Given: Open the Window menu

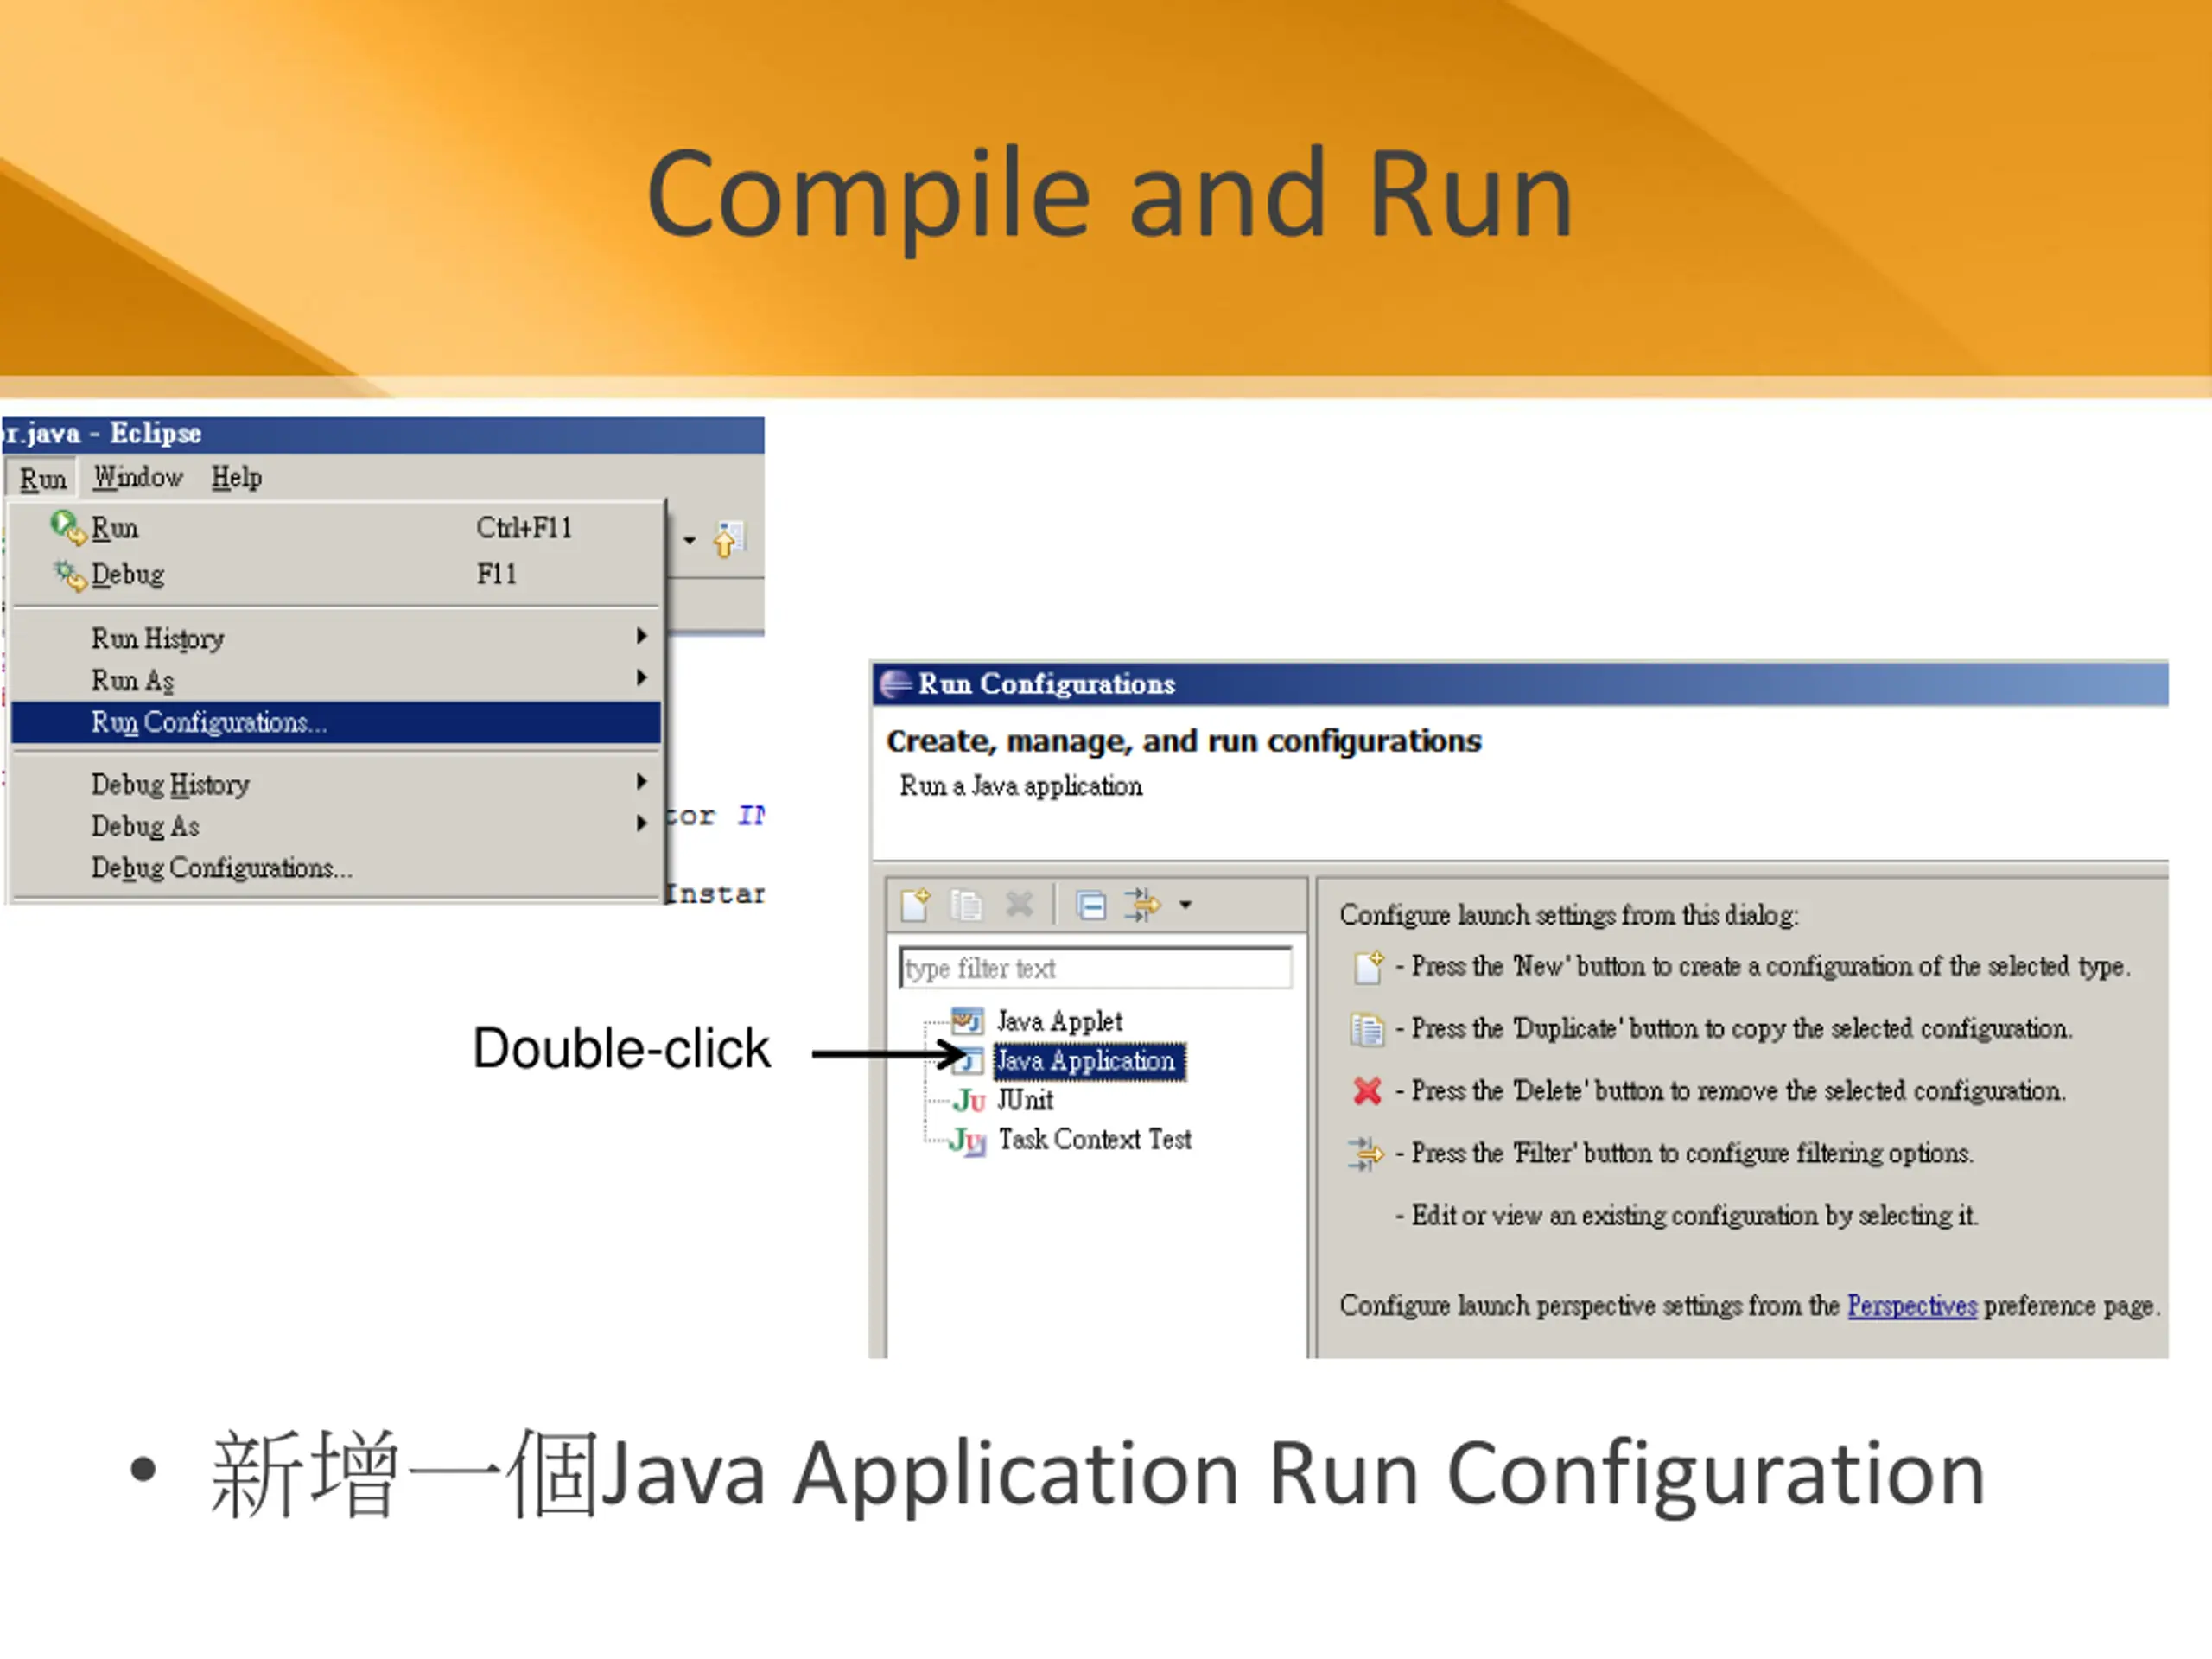Looking at the screenshot, I should 138,478.
